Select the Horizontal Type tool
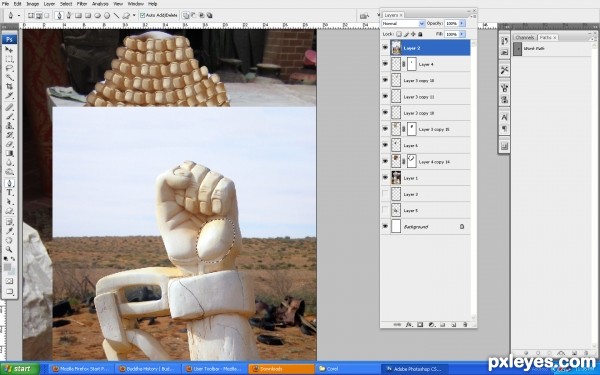This screenshot has height=375, width=600. pos(9,192)
